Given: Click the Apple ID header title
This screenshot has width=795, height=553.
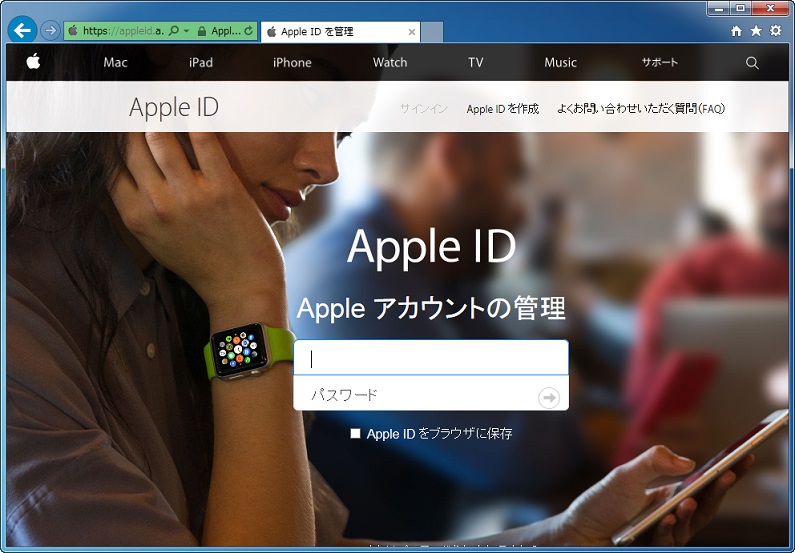Looking at the screenshot, I should click(174, 107).
